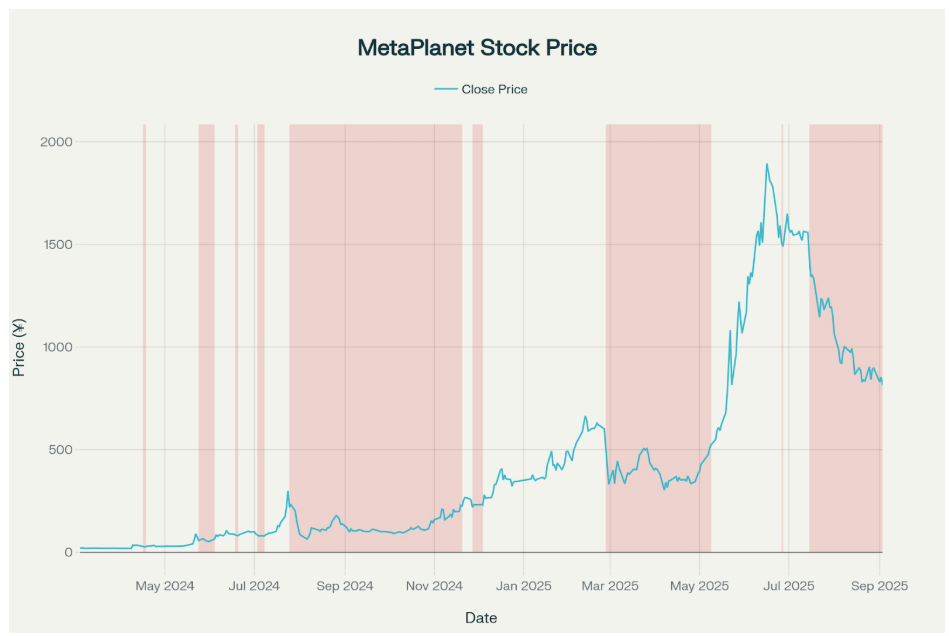Image resolution: width=949 pixels, height=636 pixels.
Task: Select the 1500 price axis label
Action: [57, 245]
